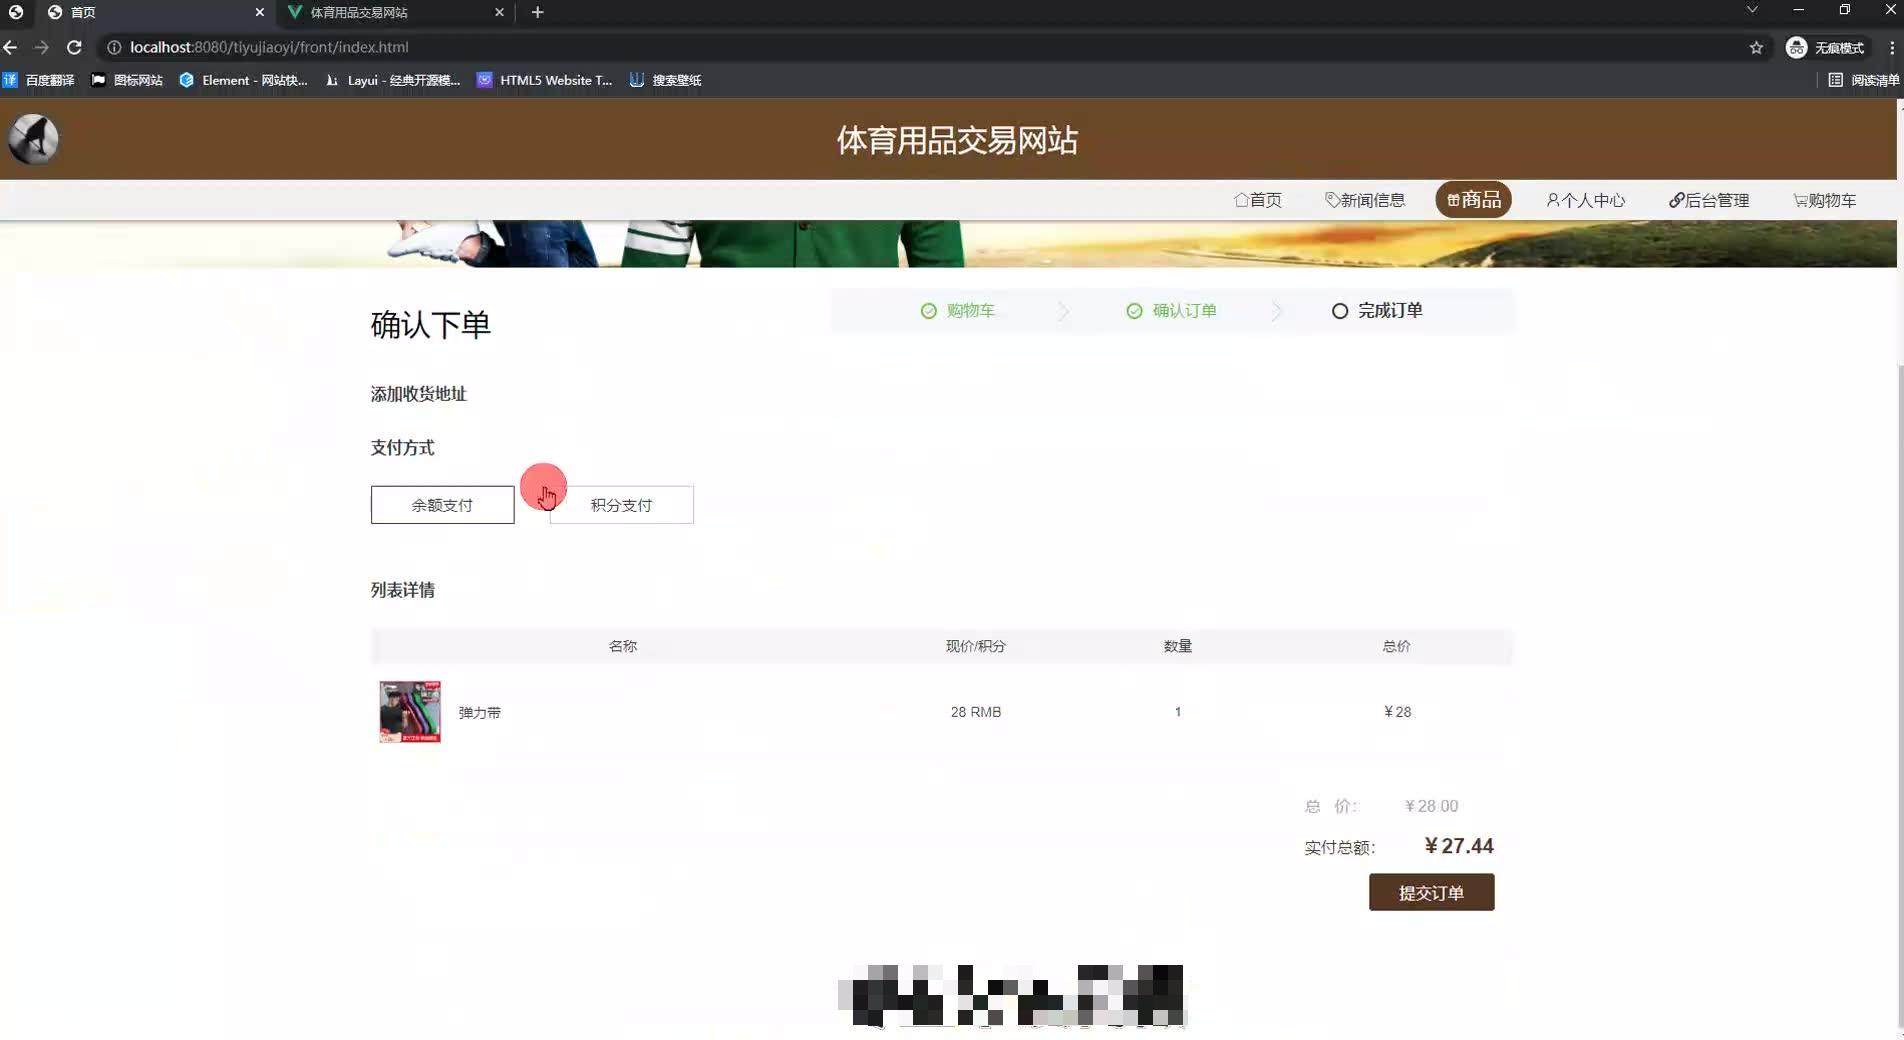Click the 弹力带 product name
This screenshot has width=1904, height=1040.
[x=479, y=713]
